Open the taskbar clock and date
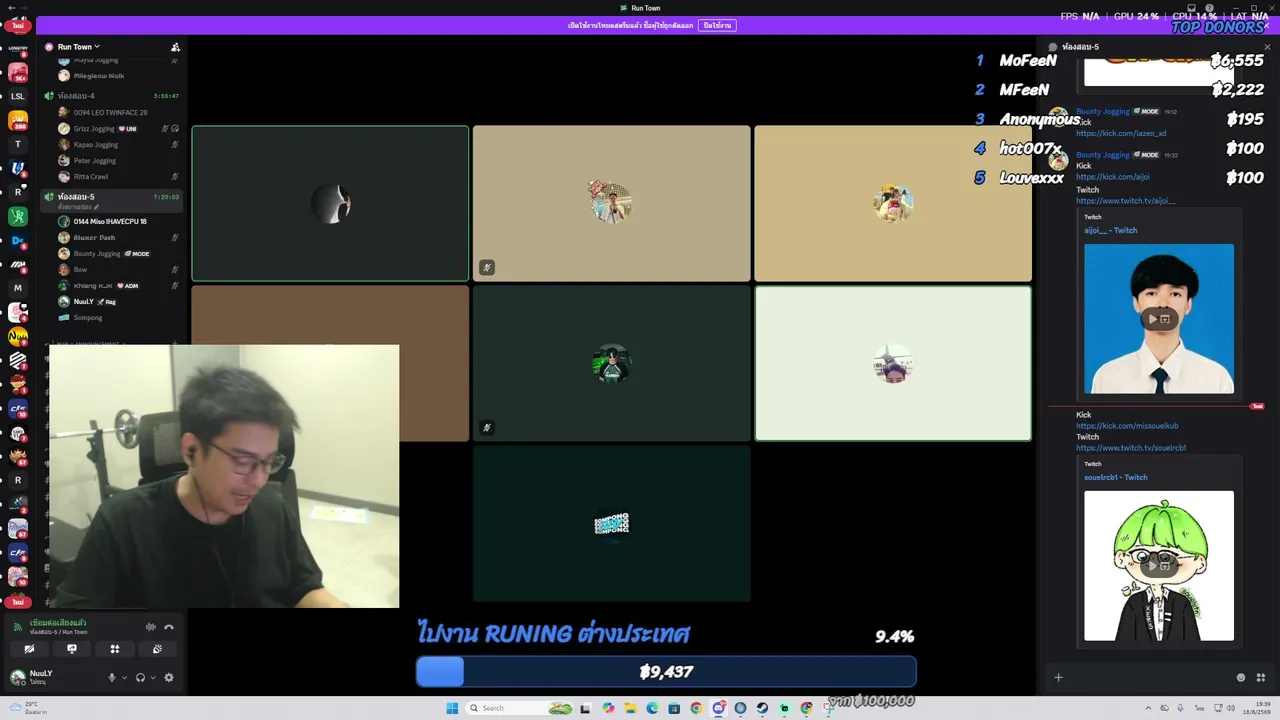The height and width of the screenshot is (720, 1280). (1256, 708)
